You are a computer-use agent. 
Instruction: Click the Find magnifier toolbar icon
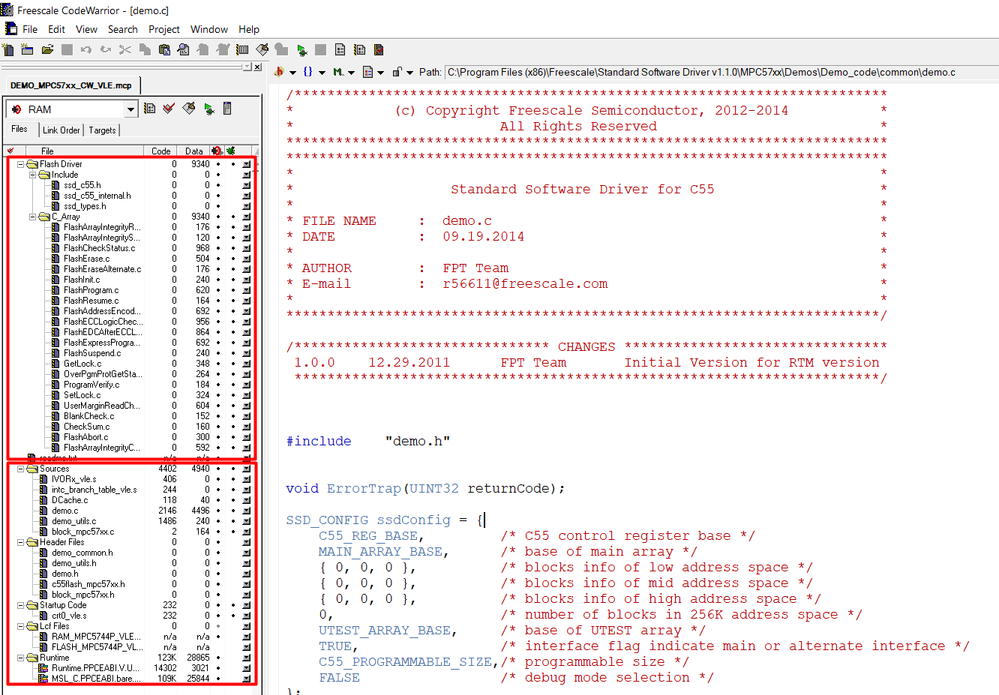tap(183, 50)
